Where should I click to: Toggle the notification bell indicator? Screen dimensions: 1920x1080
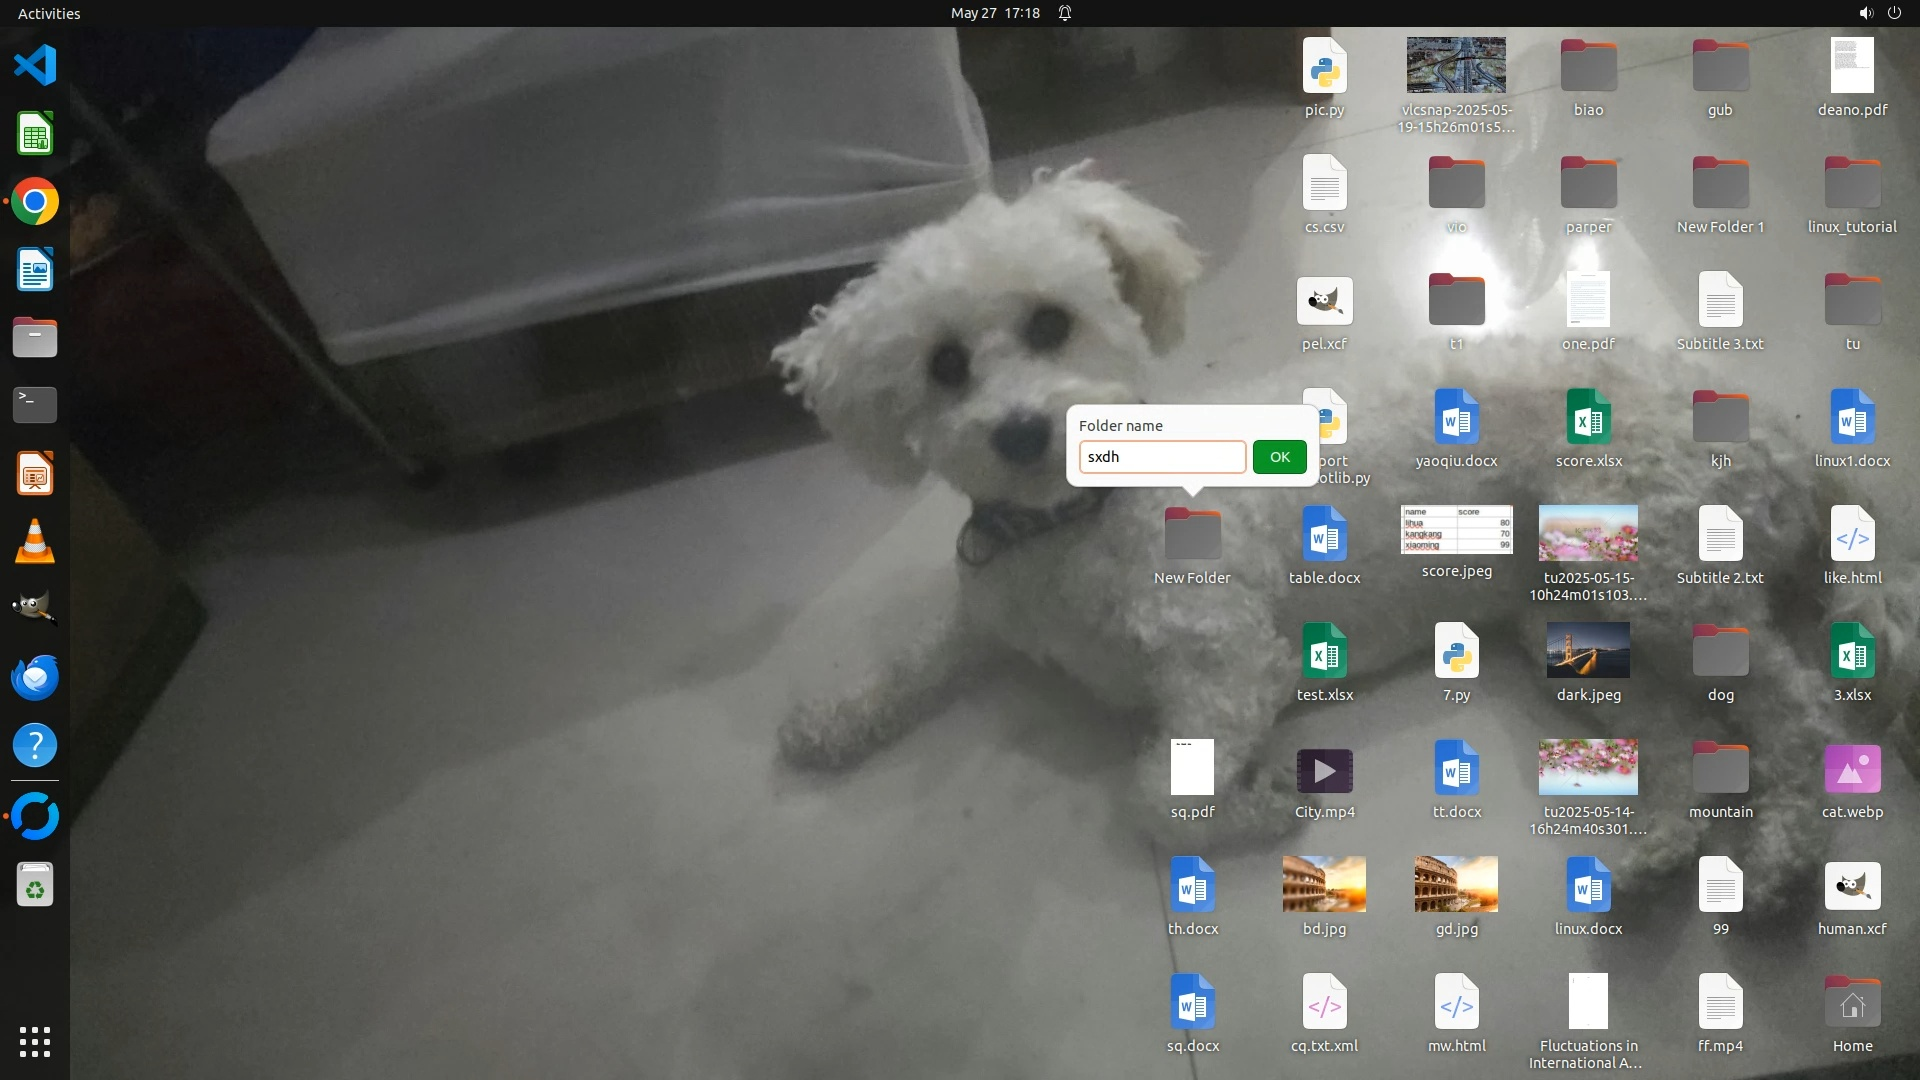[1065, 13]
